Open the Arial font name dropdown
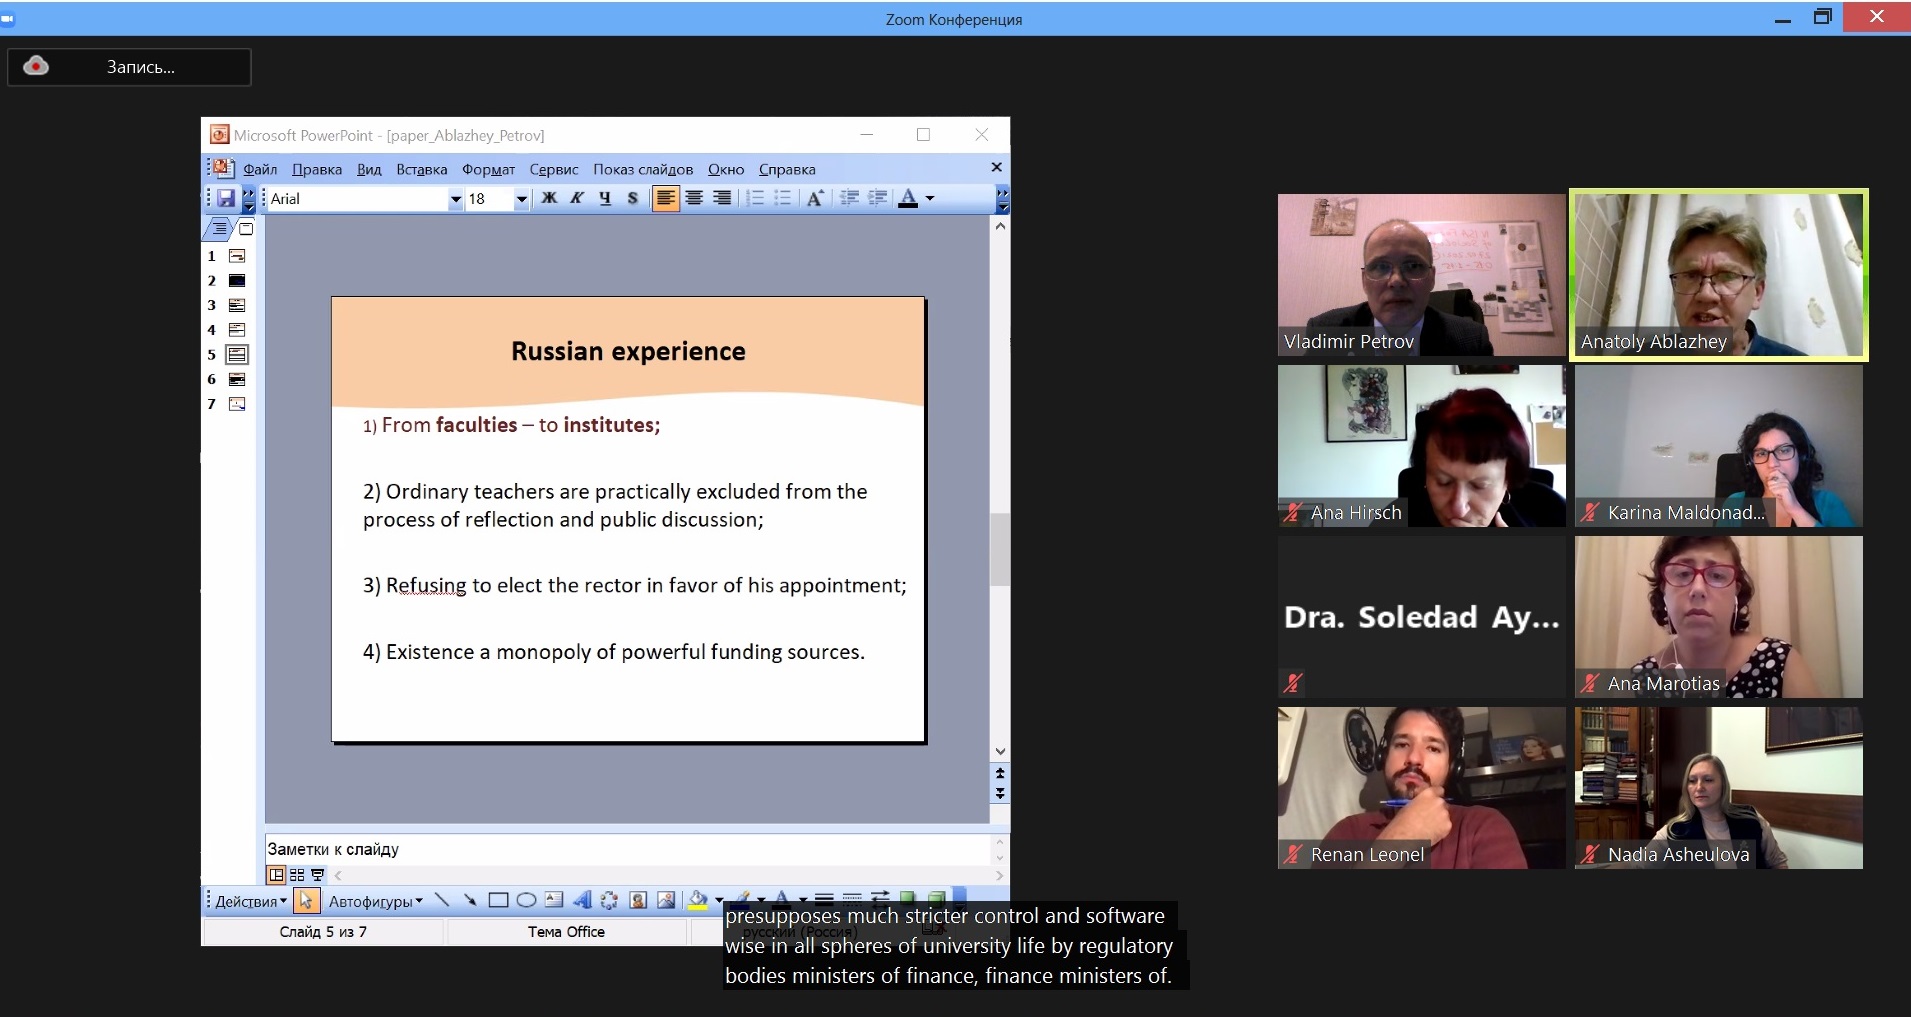The image size is (1911, 1017). pos(456,199)
